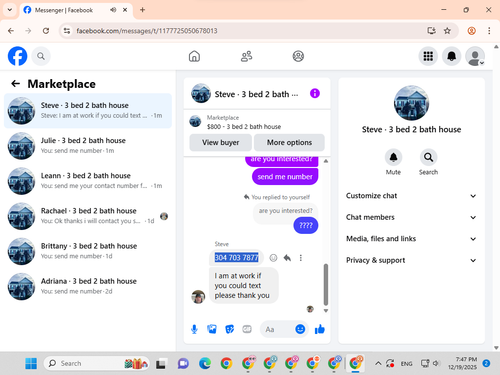Click the View buyer button
Image resolution: width=500 pixels, height=375 pixels.
[x=221, y=142]
